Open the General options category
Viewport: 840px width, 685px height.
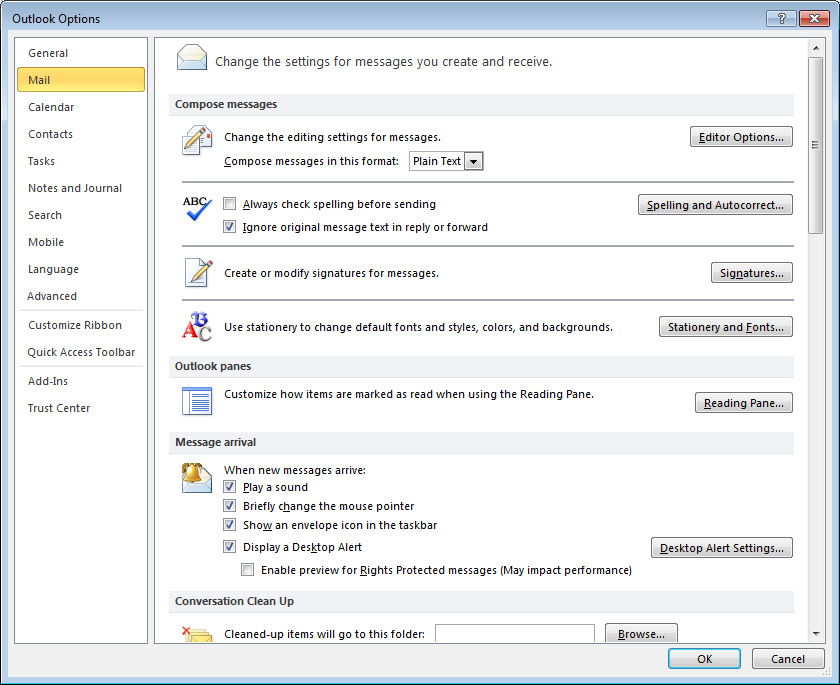[81, 53]
